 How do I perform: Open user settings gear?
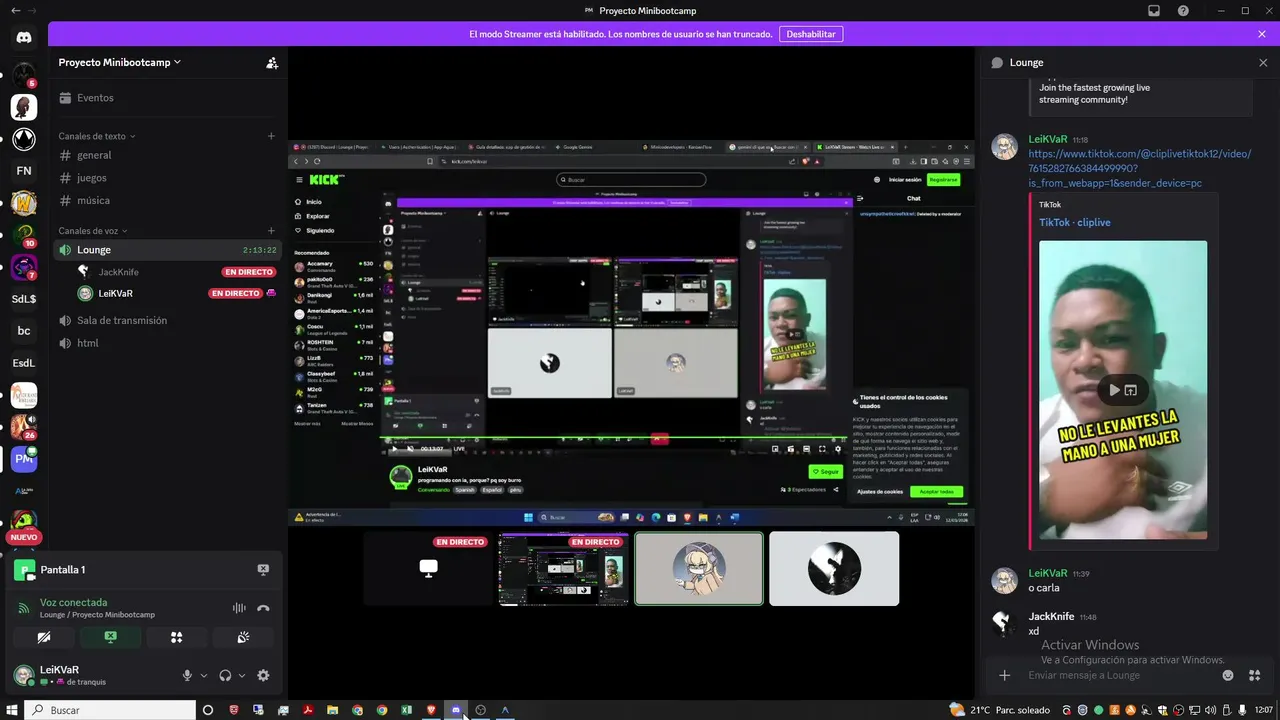pyautogui.click(x=263, y=675)
